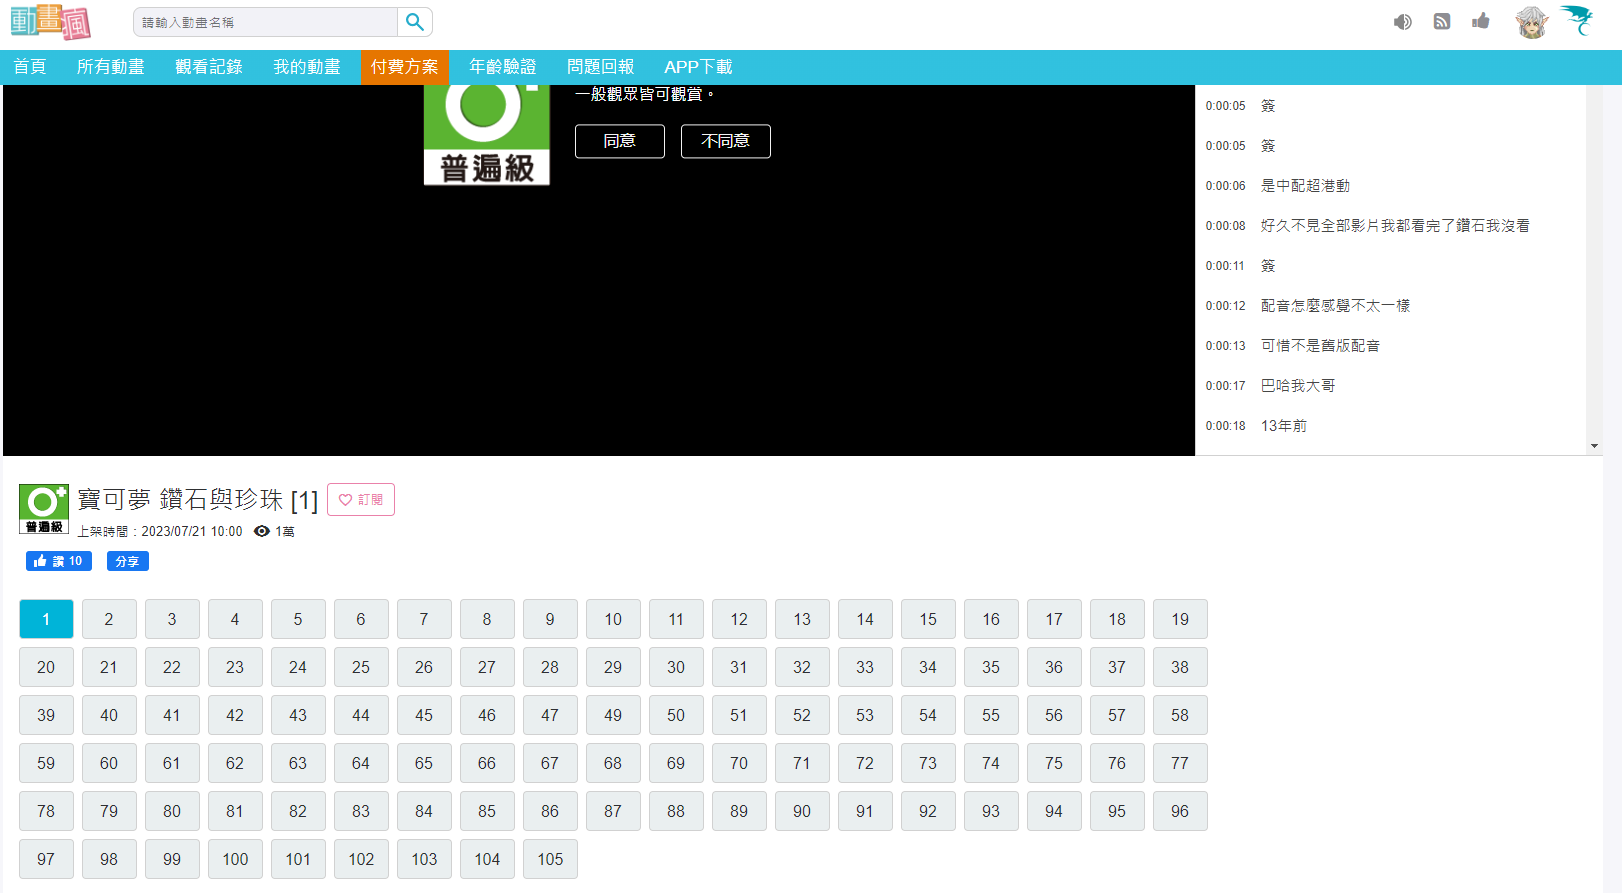Open 付費方案 menu item
This screenshot has height=893, width=1622.
point(405,67)
